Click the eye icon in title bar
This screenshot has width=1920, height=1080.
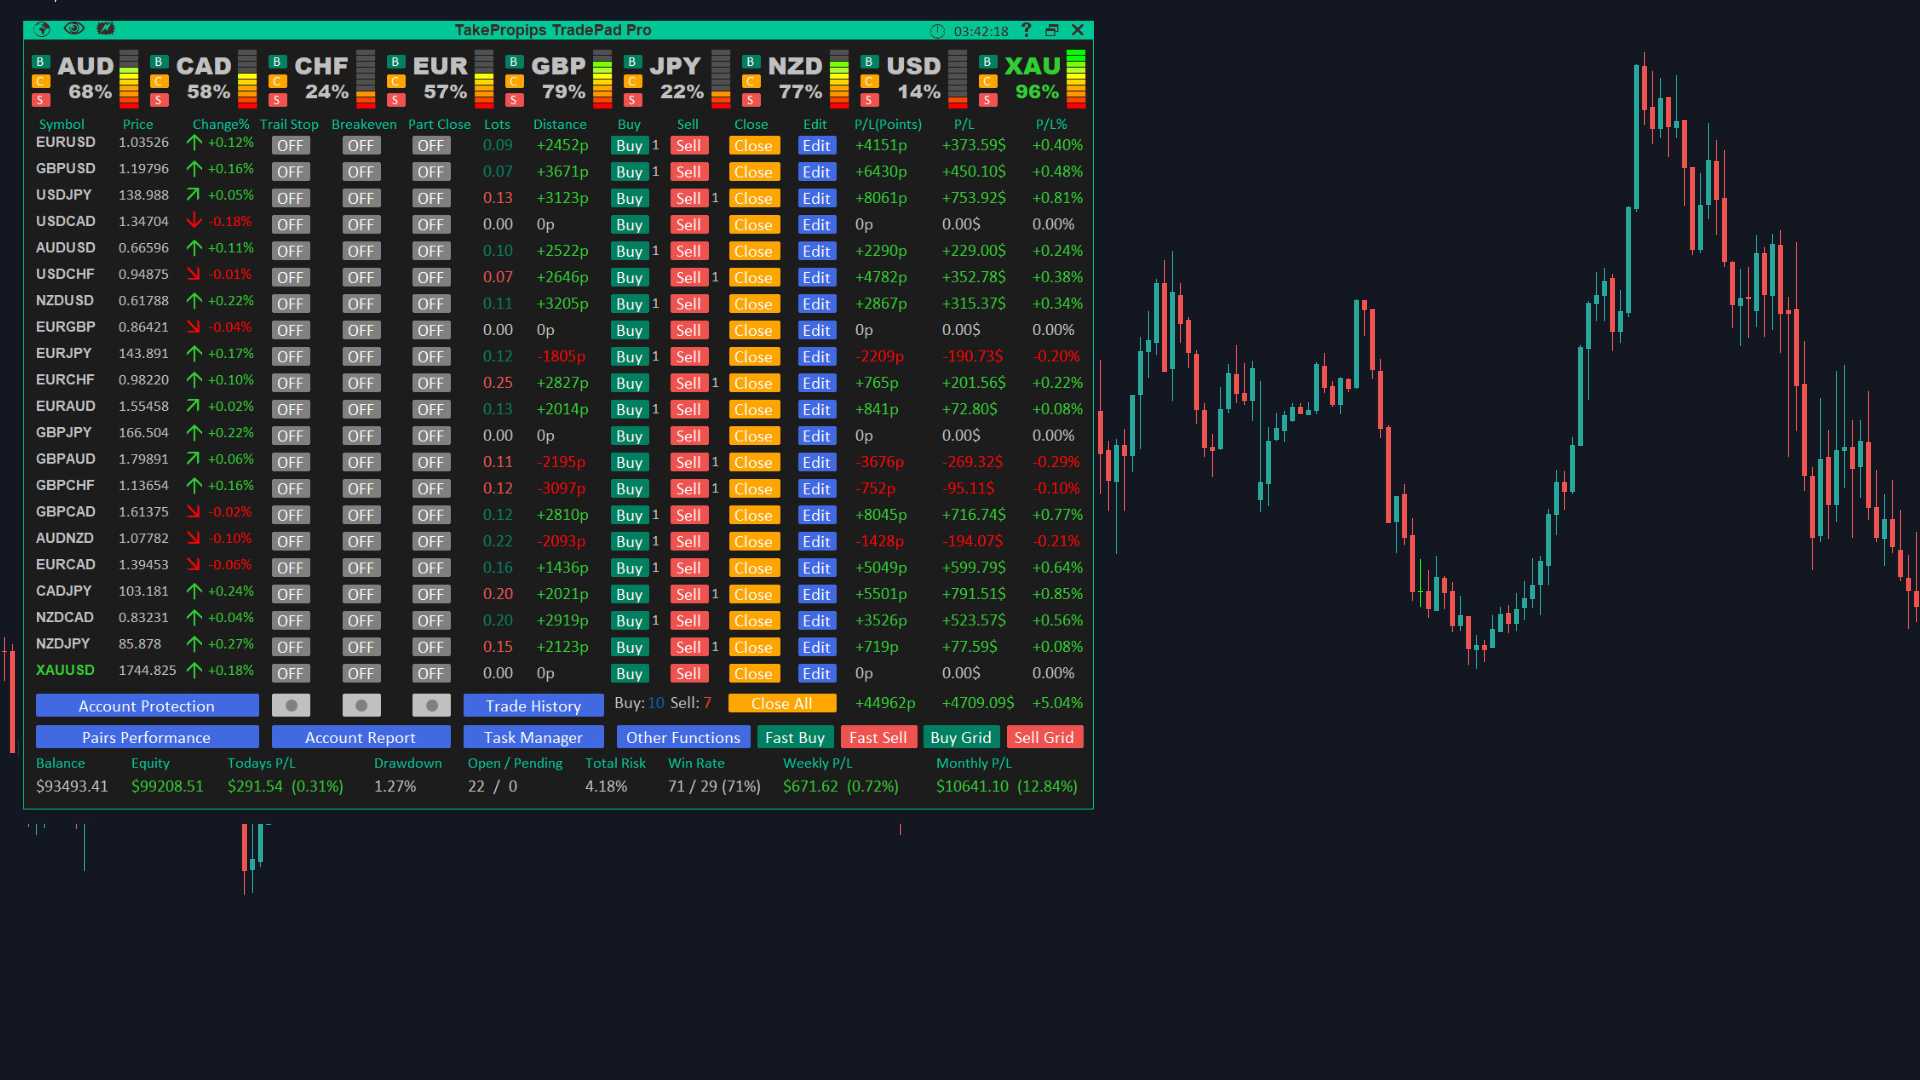tap(74, 29)
